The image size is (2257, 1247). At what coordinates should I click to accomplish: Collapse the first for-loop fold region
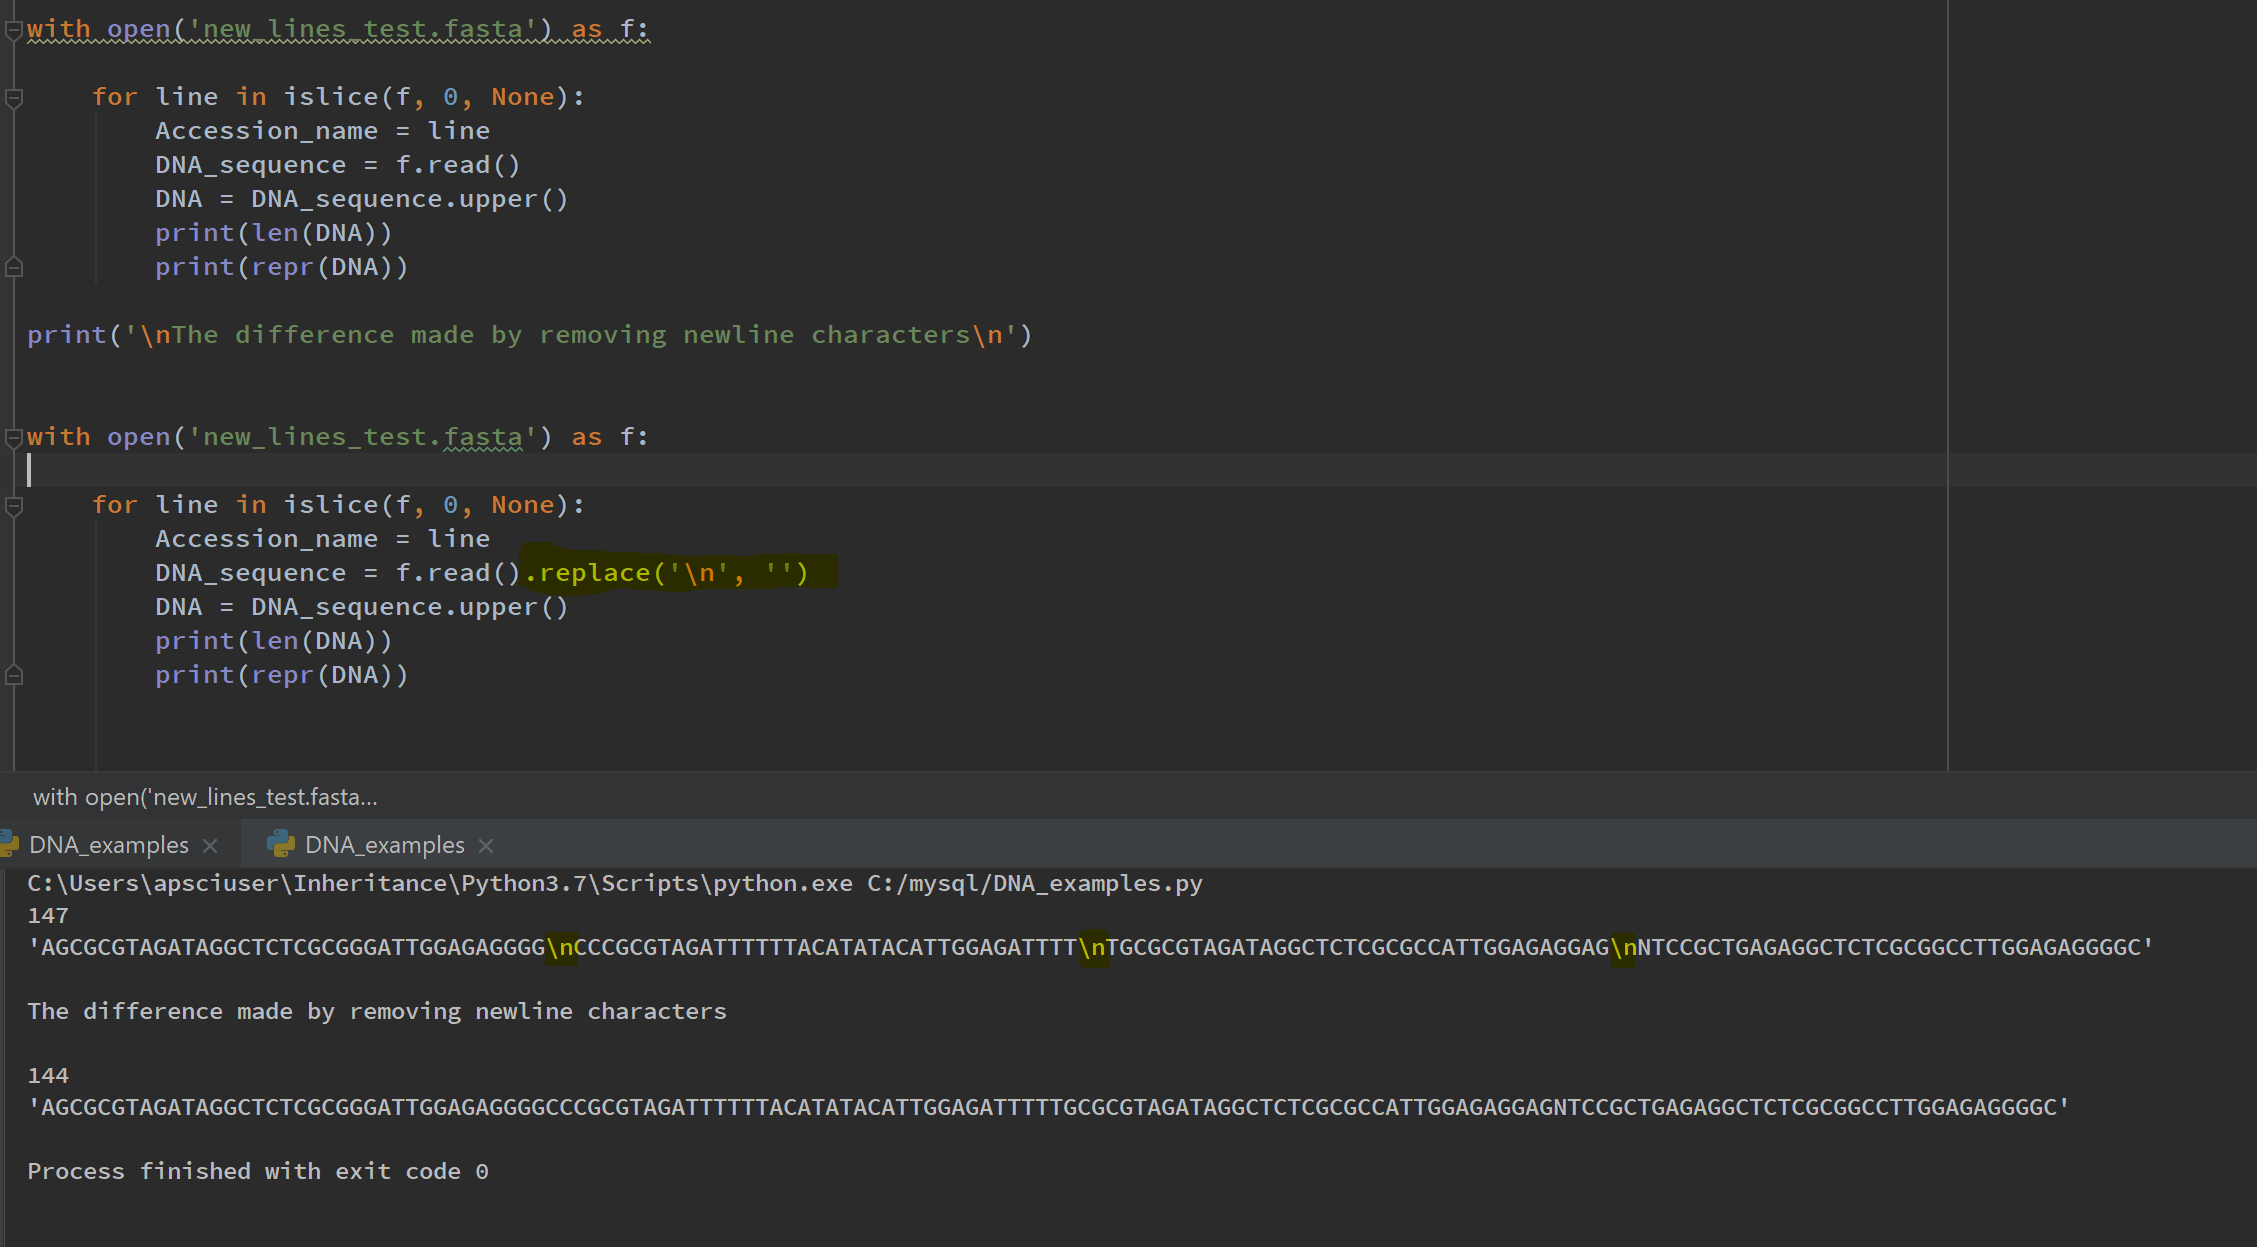pos(14,98)
